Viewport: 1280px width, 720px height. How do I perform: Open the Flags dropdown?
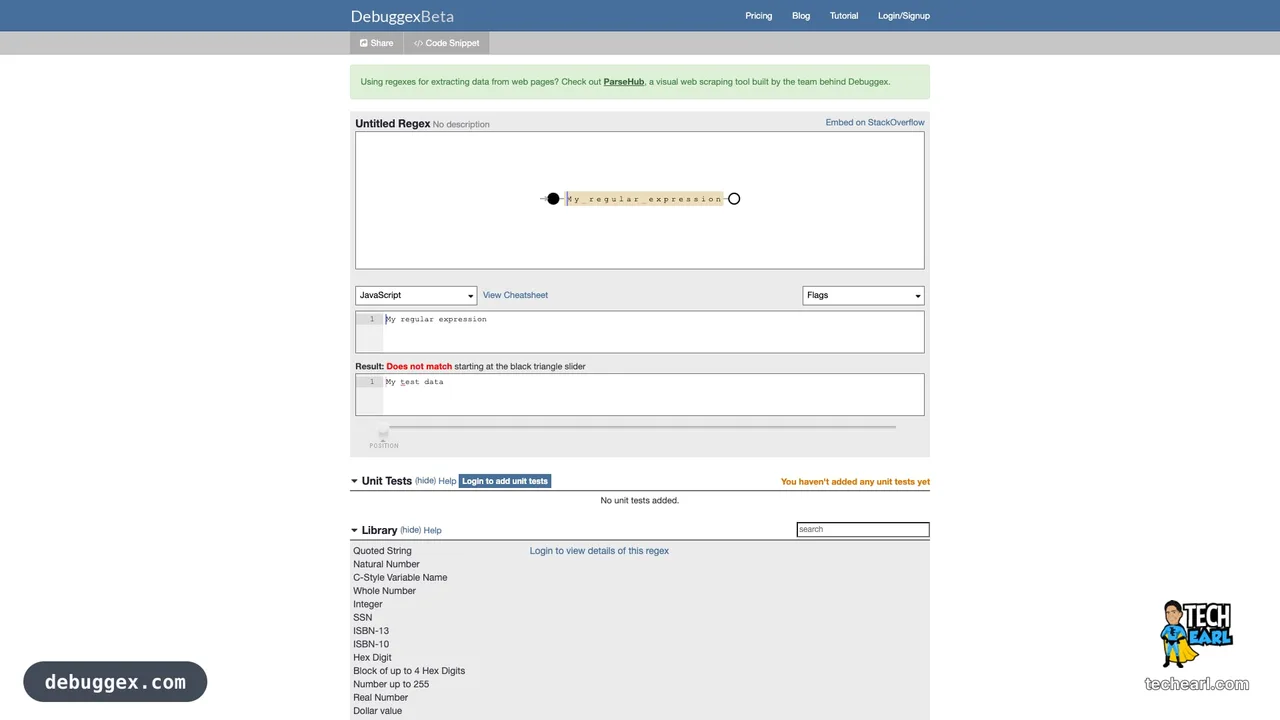point(863,295)
